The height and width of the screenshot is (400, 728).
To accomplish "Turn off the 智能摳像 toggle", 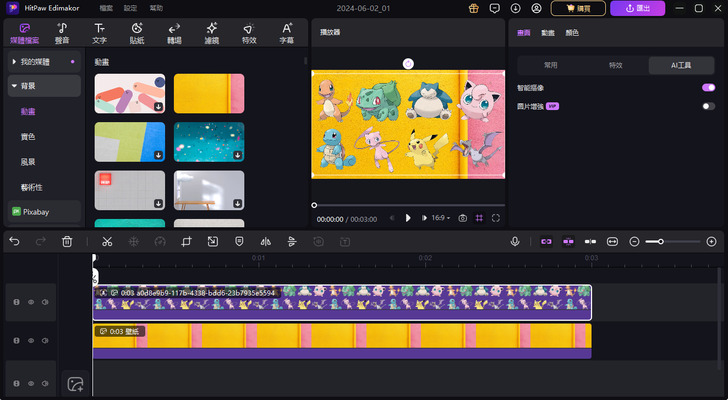I will 708,88.
